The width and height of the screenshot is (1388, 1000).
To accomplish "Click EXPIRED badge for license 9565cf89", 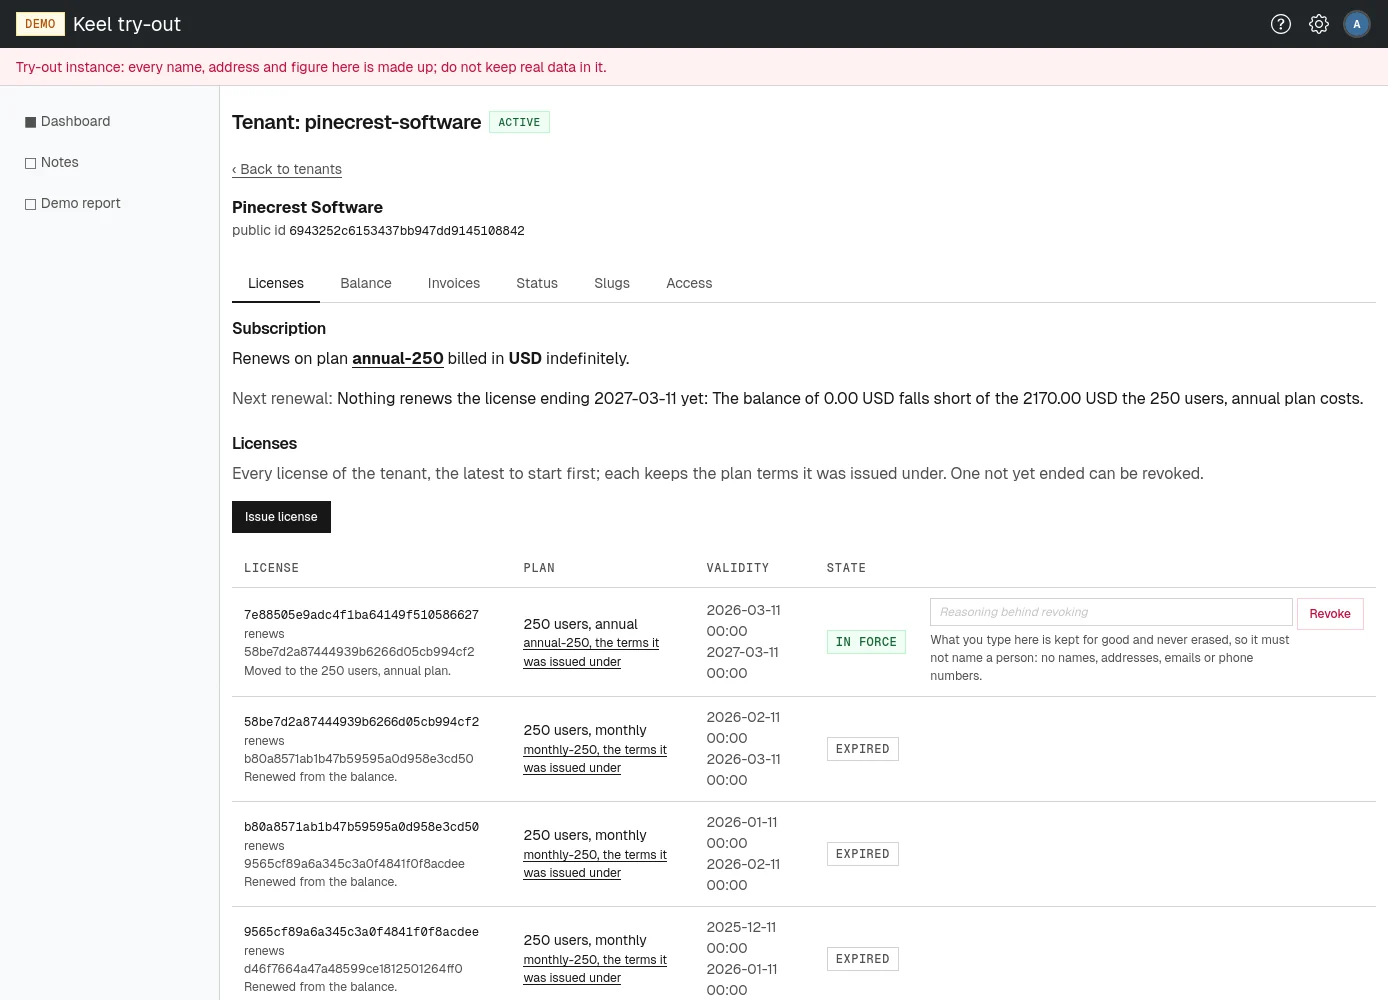I will [863, 959].
